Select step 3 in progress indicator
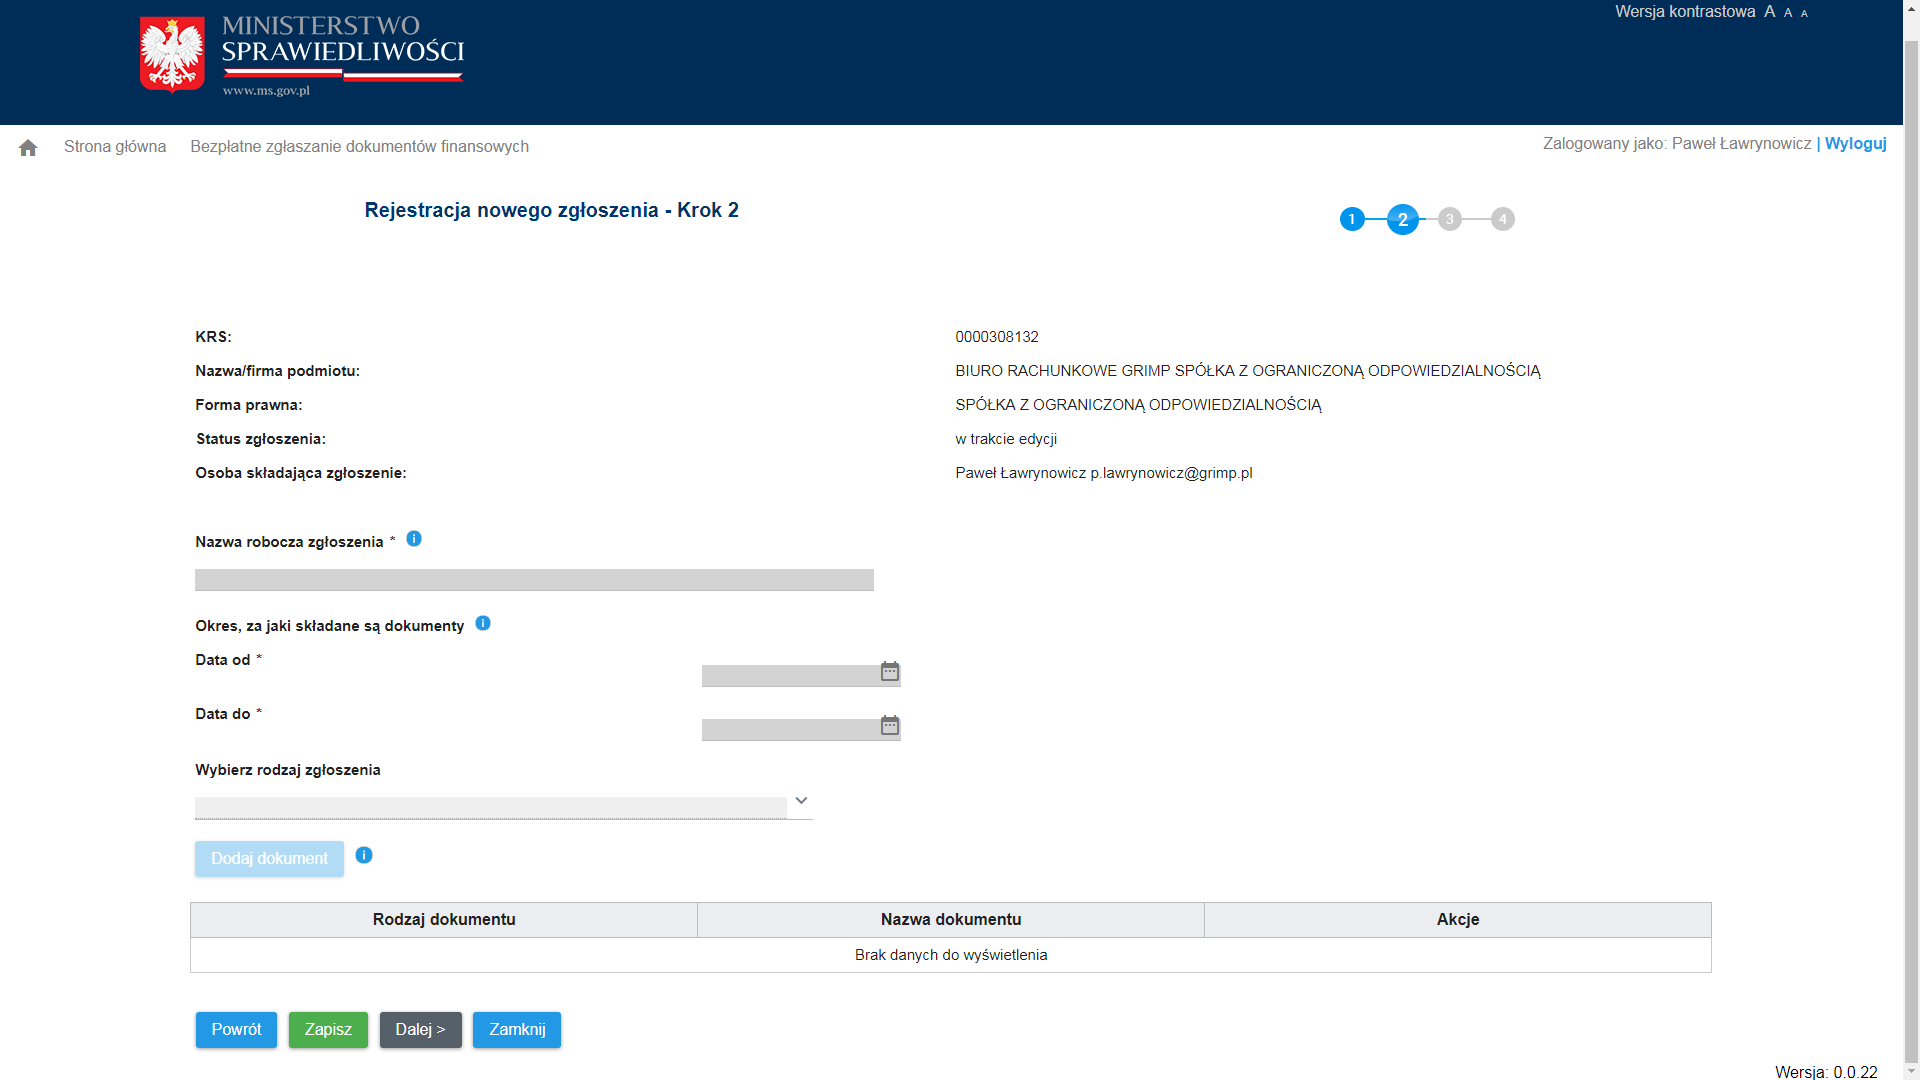 (1450, 219)
